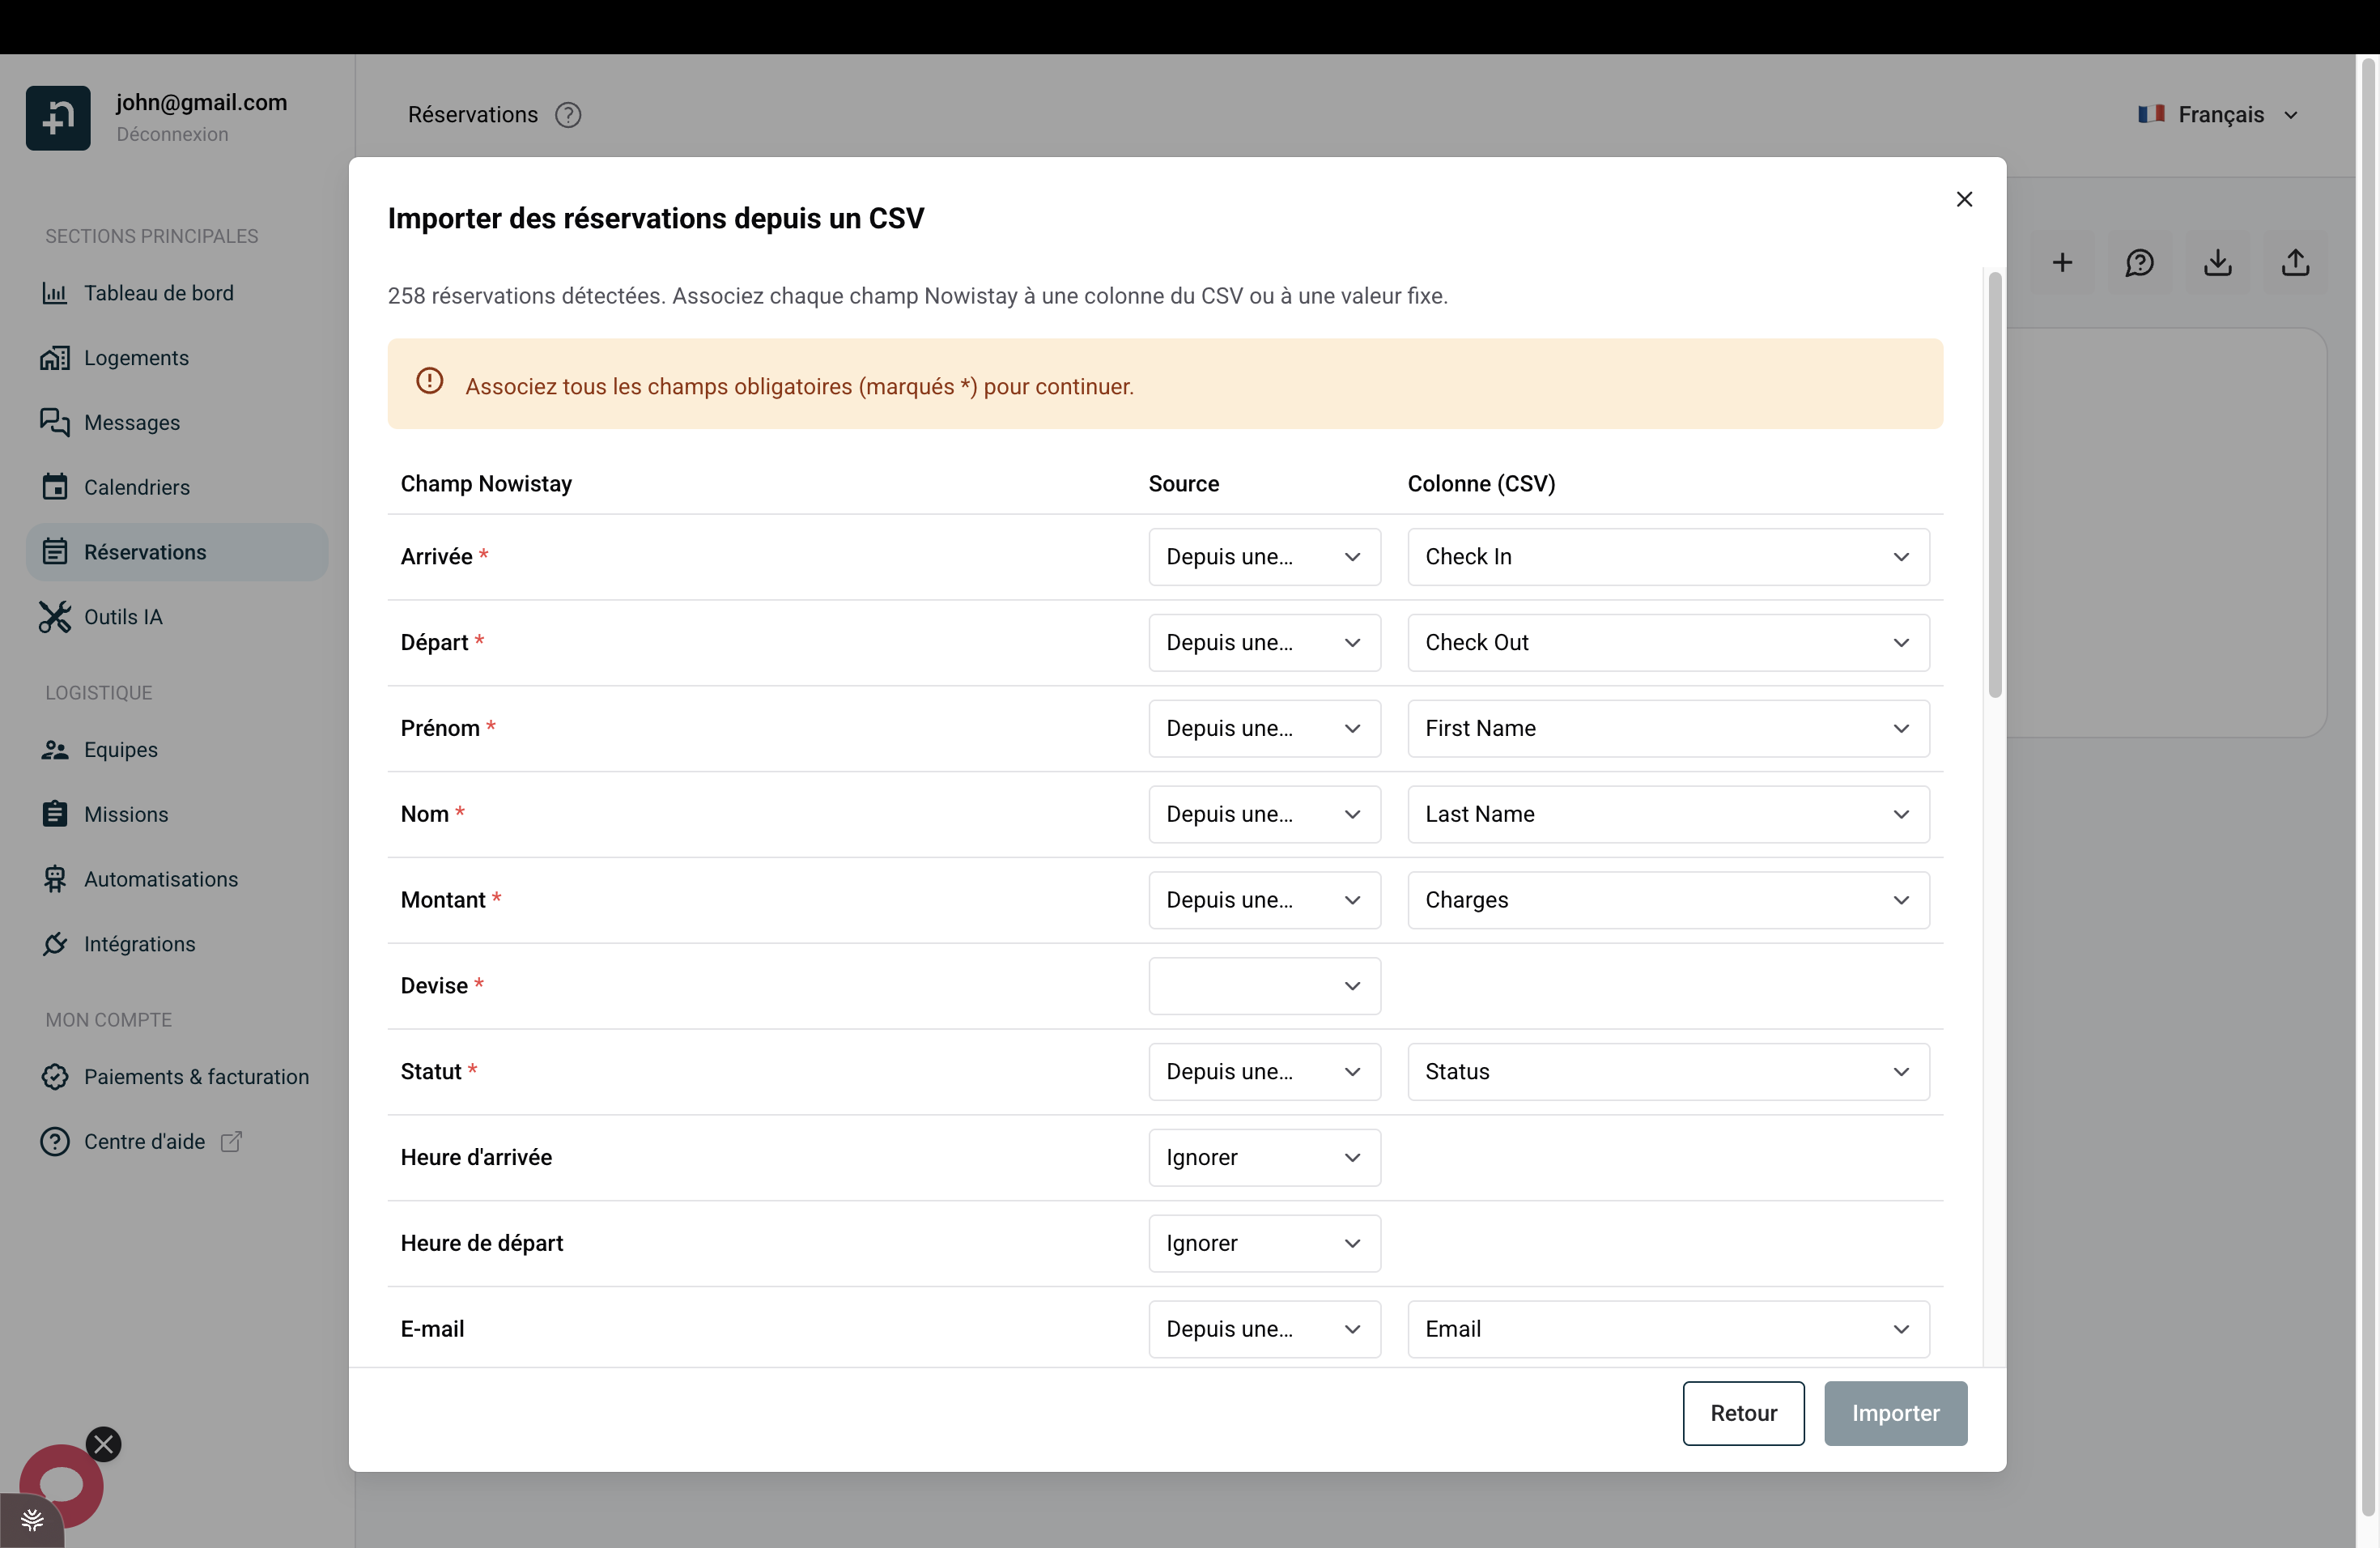Click the Missions clipboard icon
This screenshot has height=1548, width=2380.
click(x=55, y=814)
